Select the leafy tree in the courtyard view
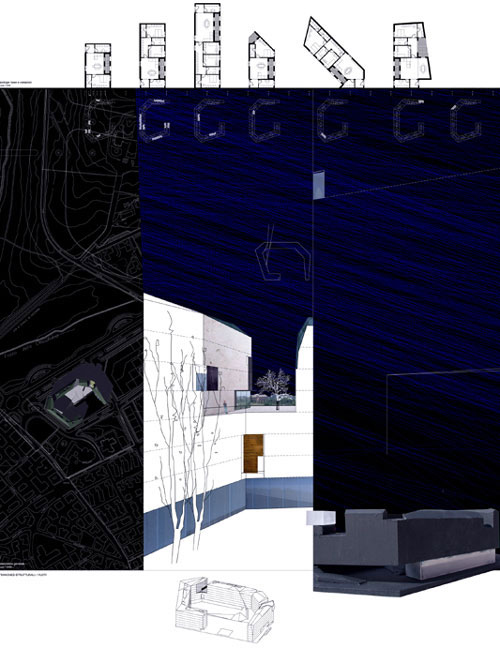Image resolution: width=500 pixels, height=650 pixels. [x=274, y=383]
